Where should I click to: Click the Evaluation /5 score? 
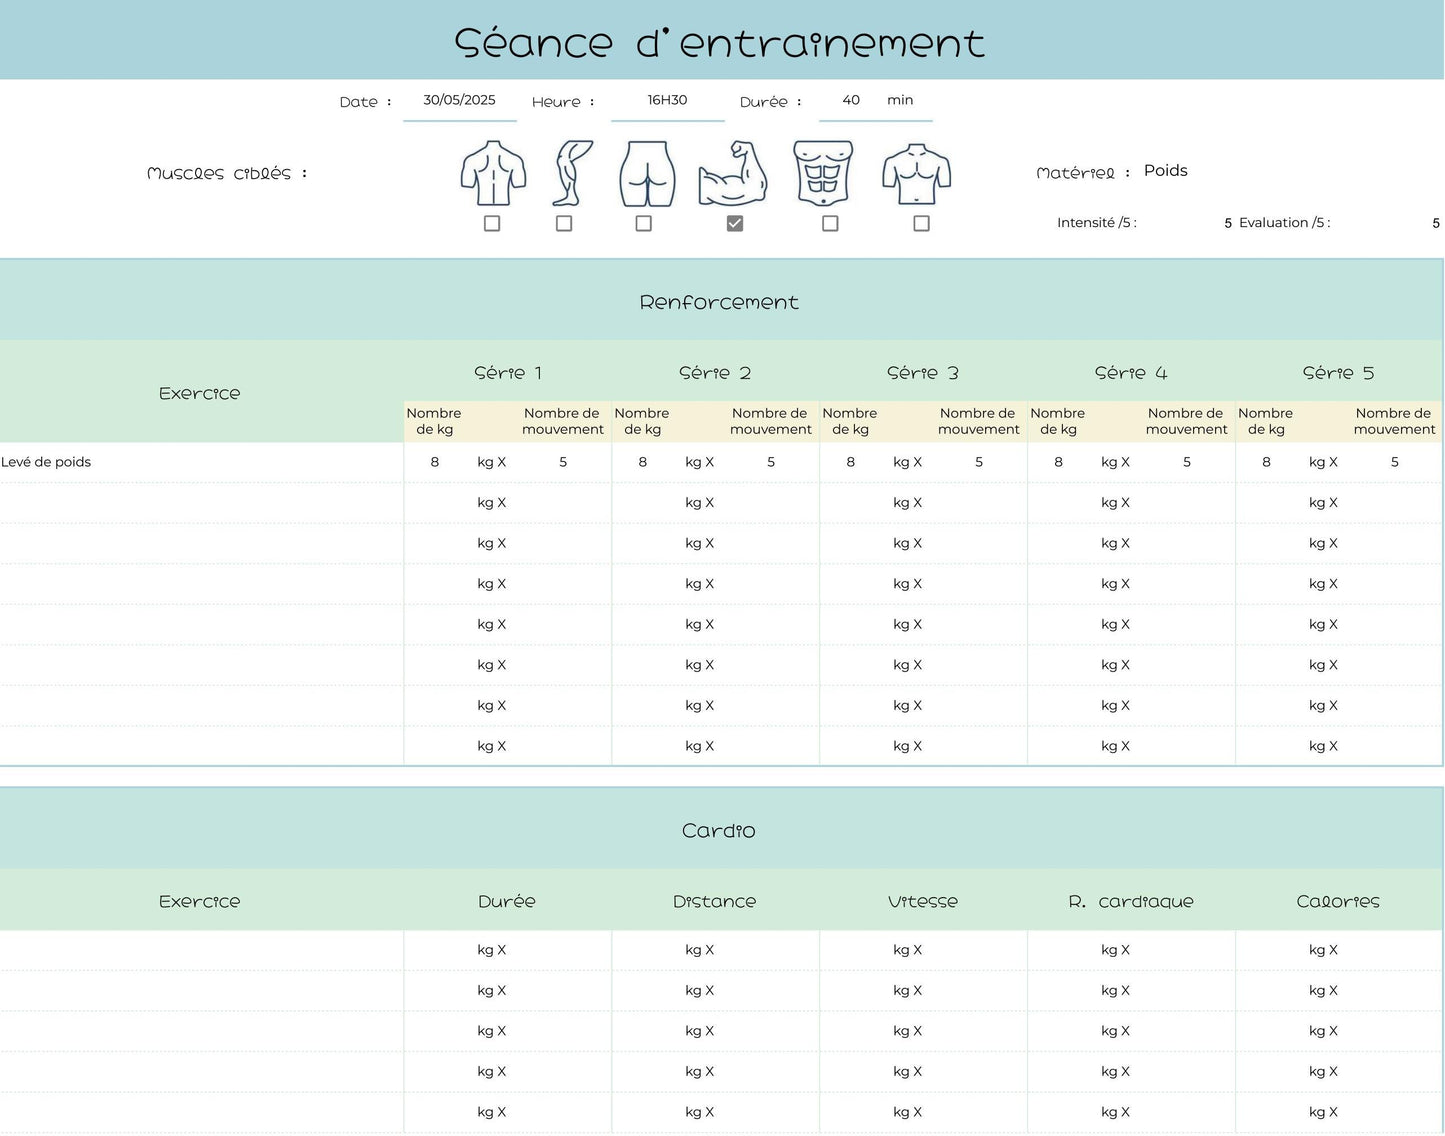click(x=1435, y=222)
